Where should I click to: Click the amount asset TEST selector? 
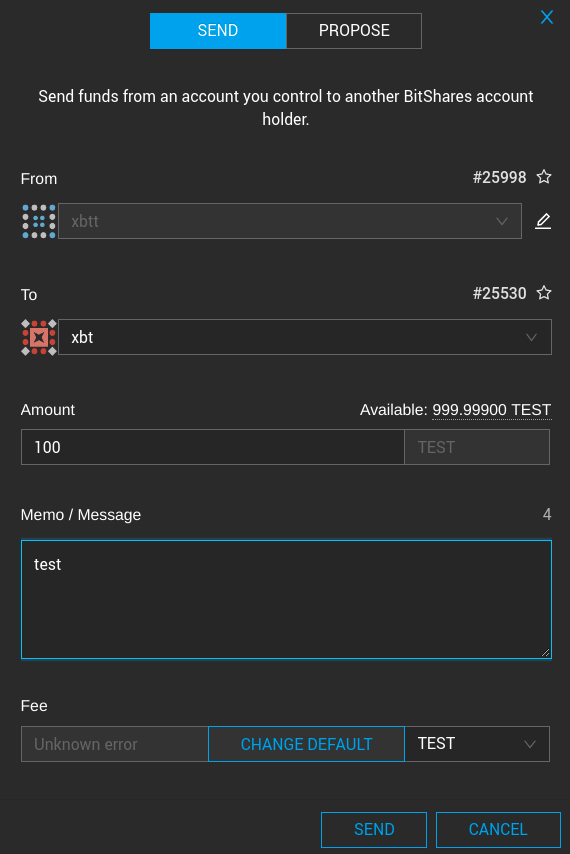pos(477,447)
